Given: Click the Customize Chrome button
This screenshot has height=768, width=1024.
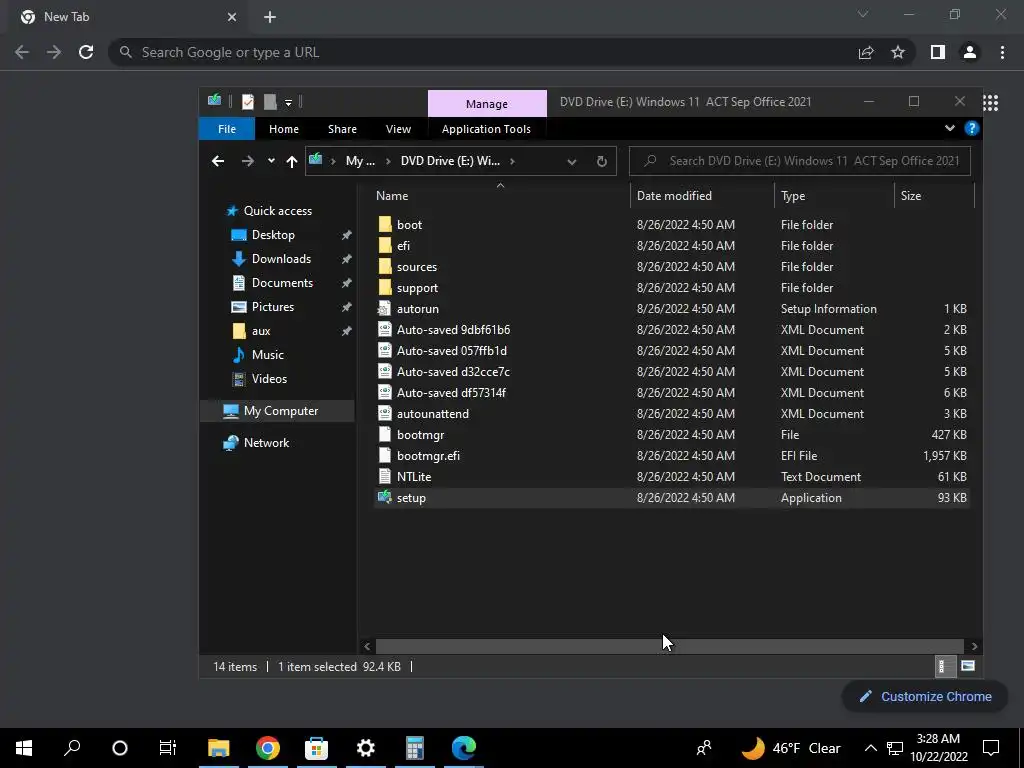Looking at the screenshot, I should (x=925, y=696).
